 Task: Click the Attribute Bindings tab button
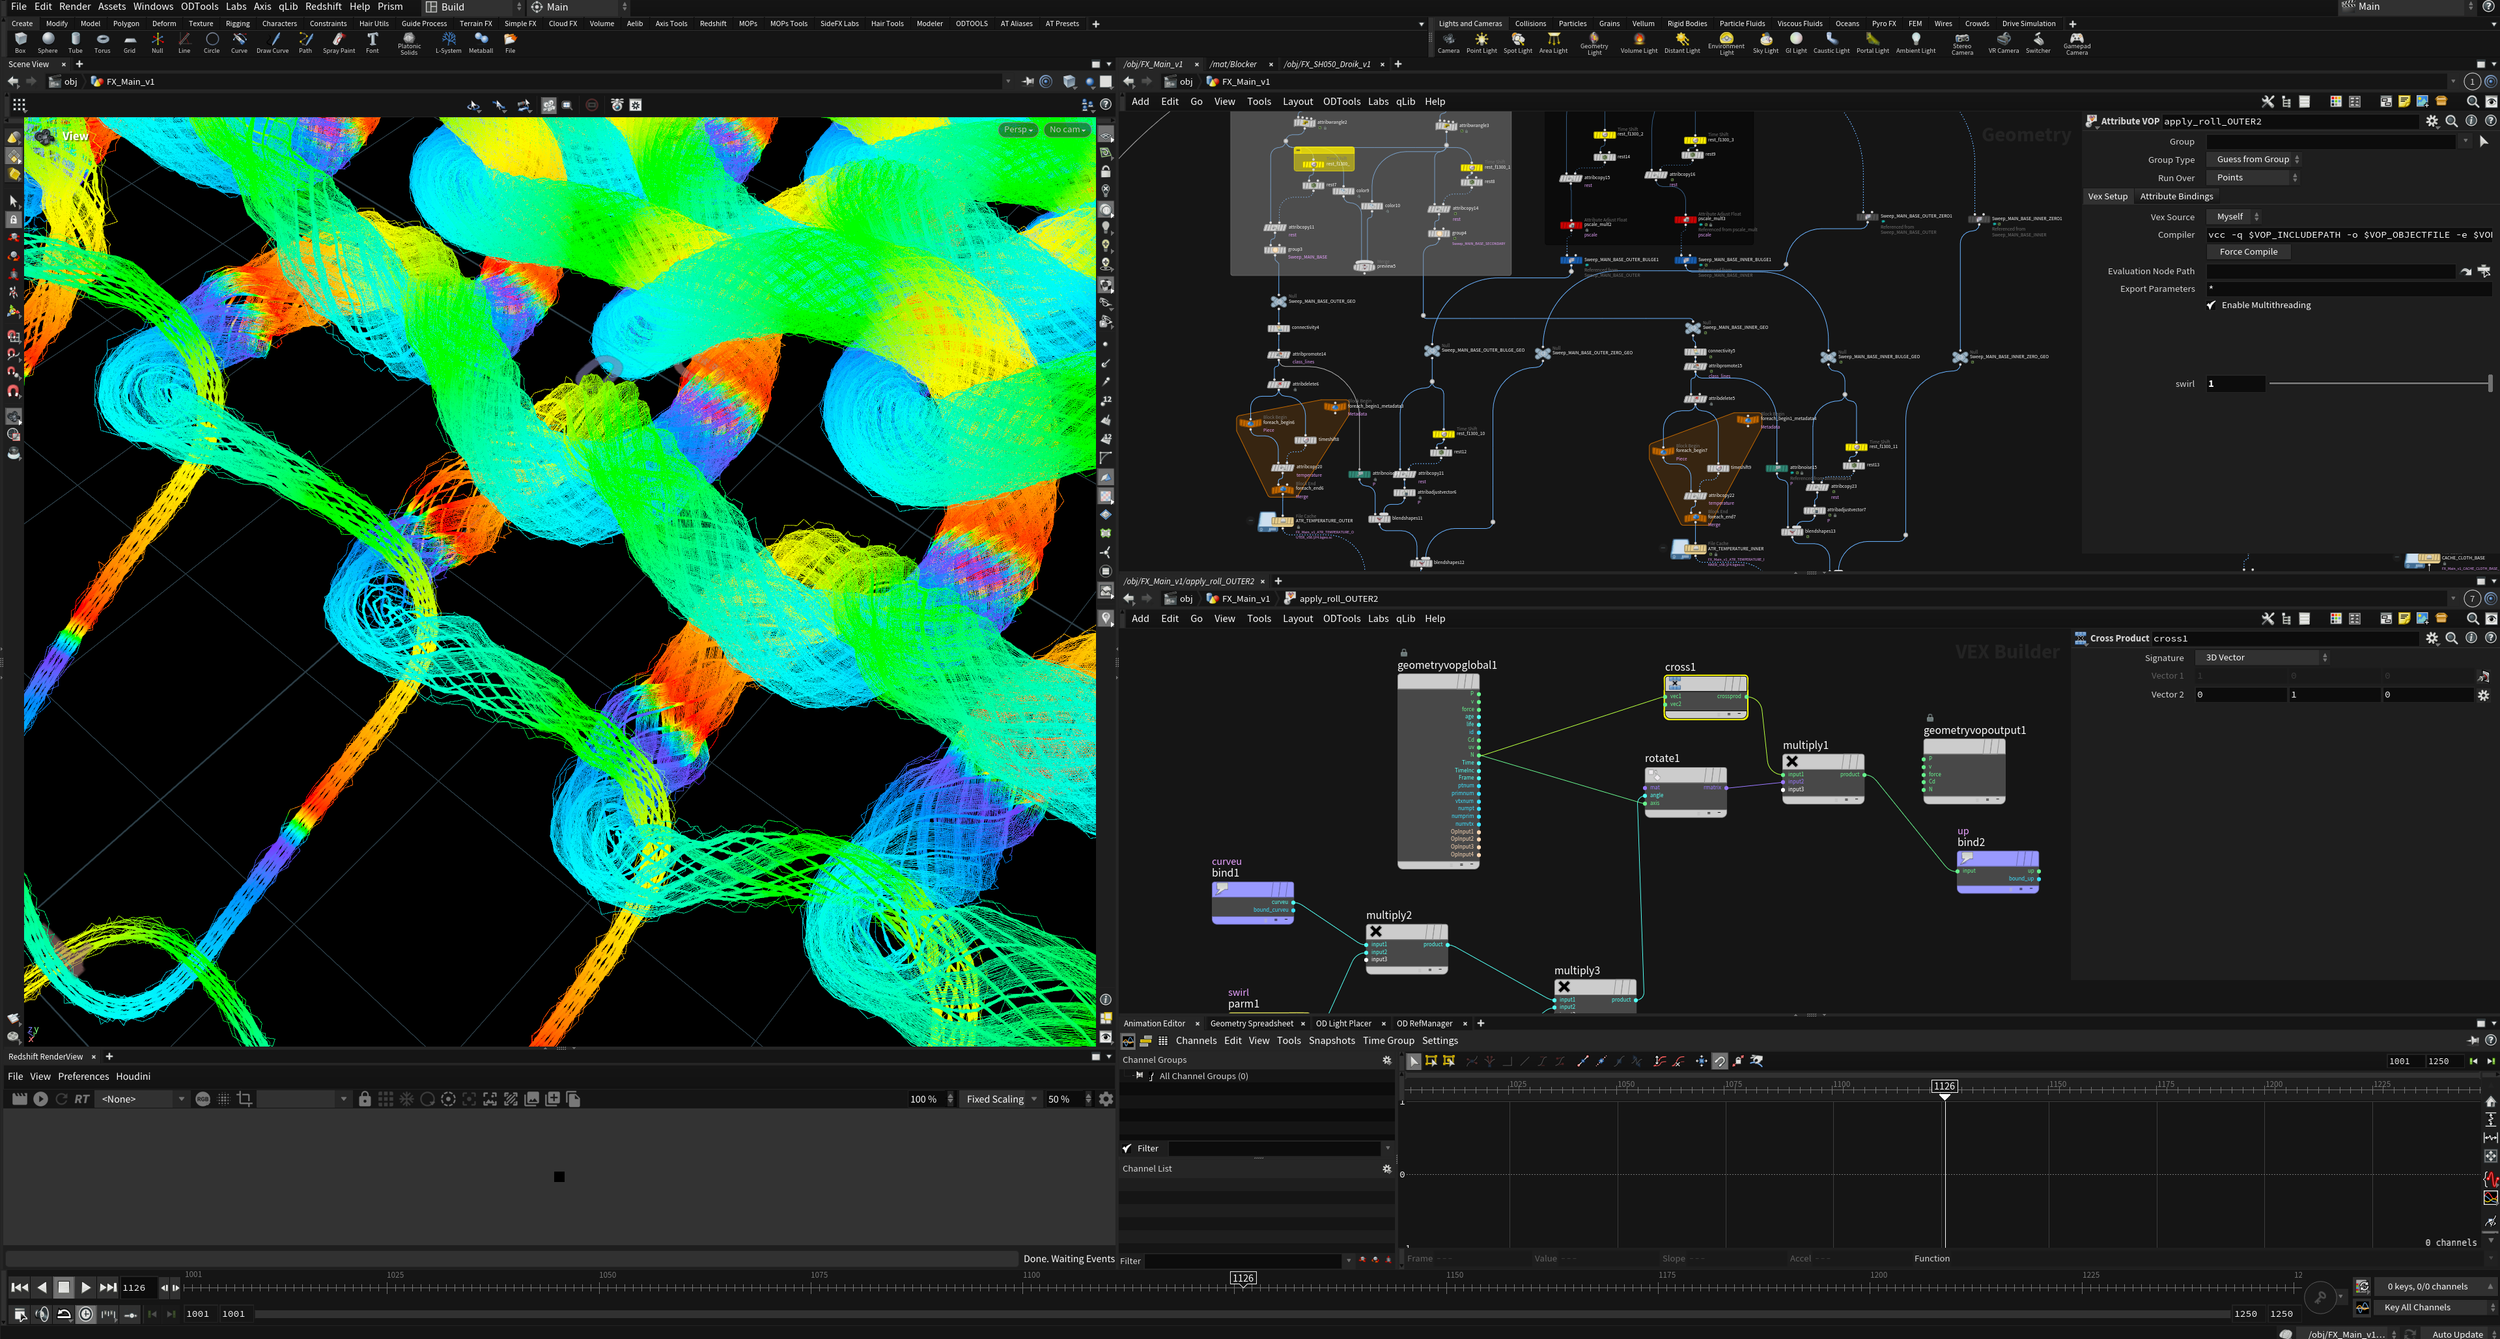(x=2176, y=197)
